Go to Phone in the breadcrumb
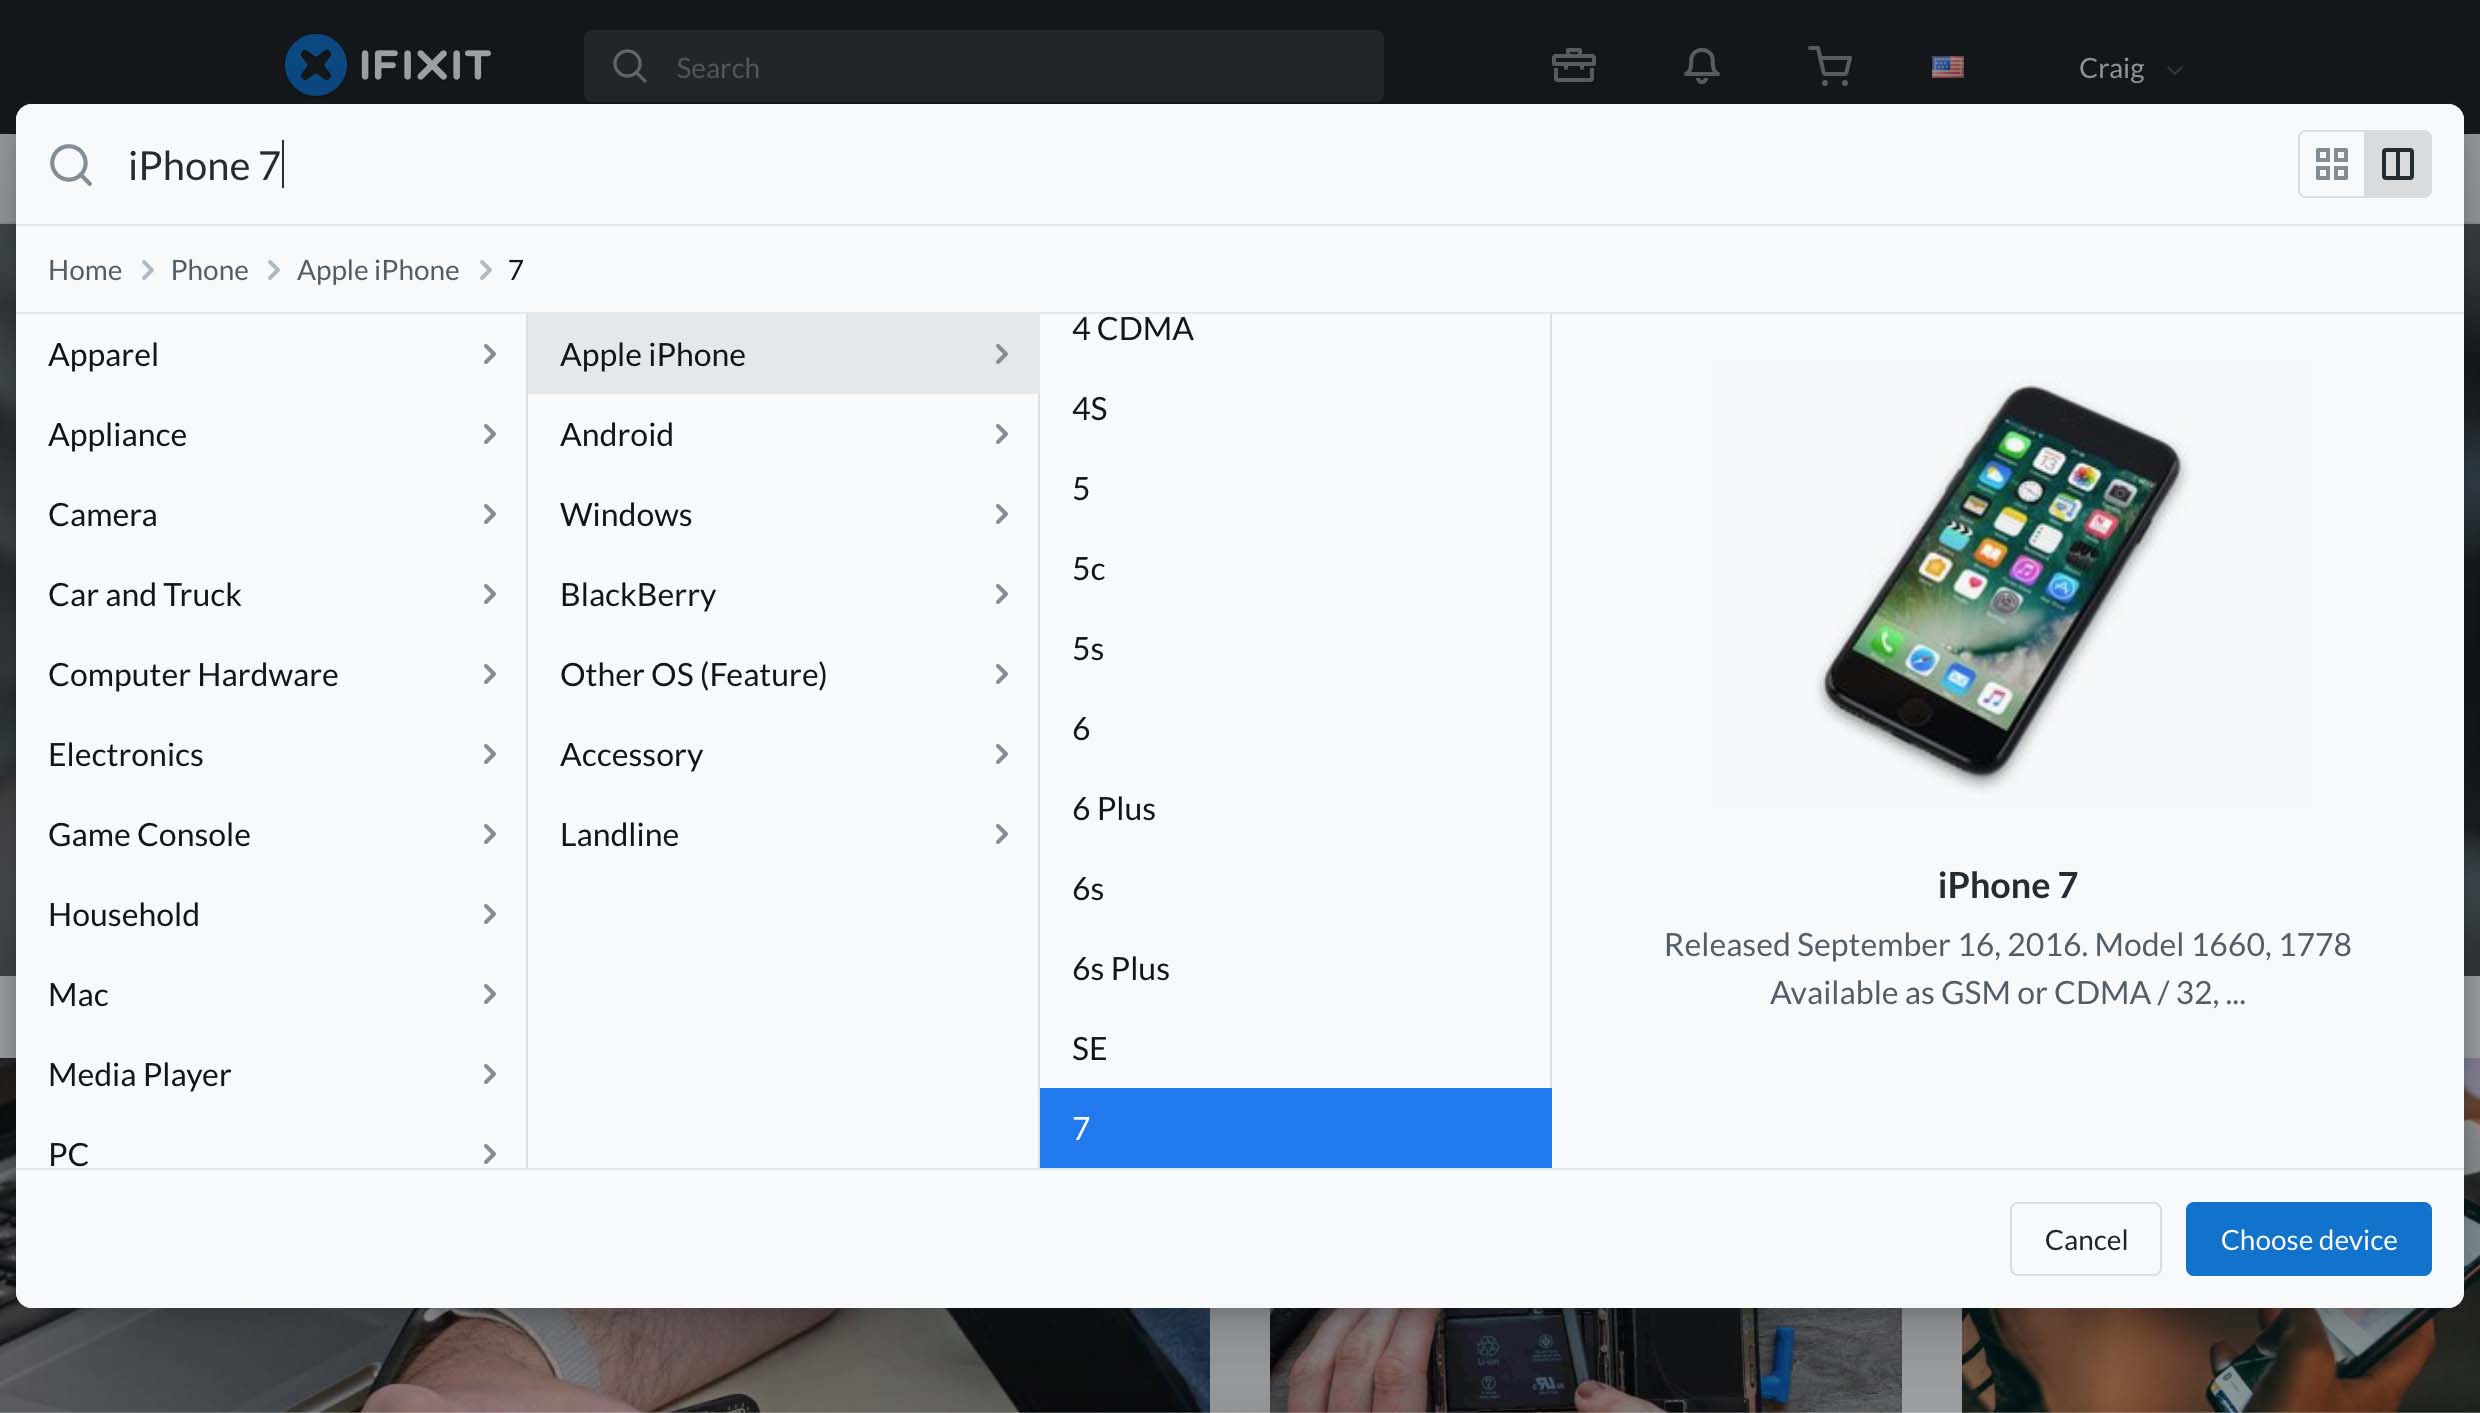The image size is (2480, 1413). click(x=209, y=270)
